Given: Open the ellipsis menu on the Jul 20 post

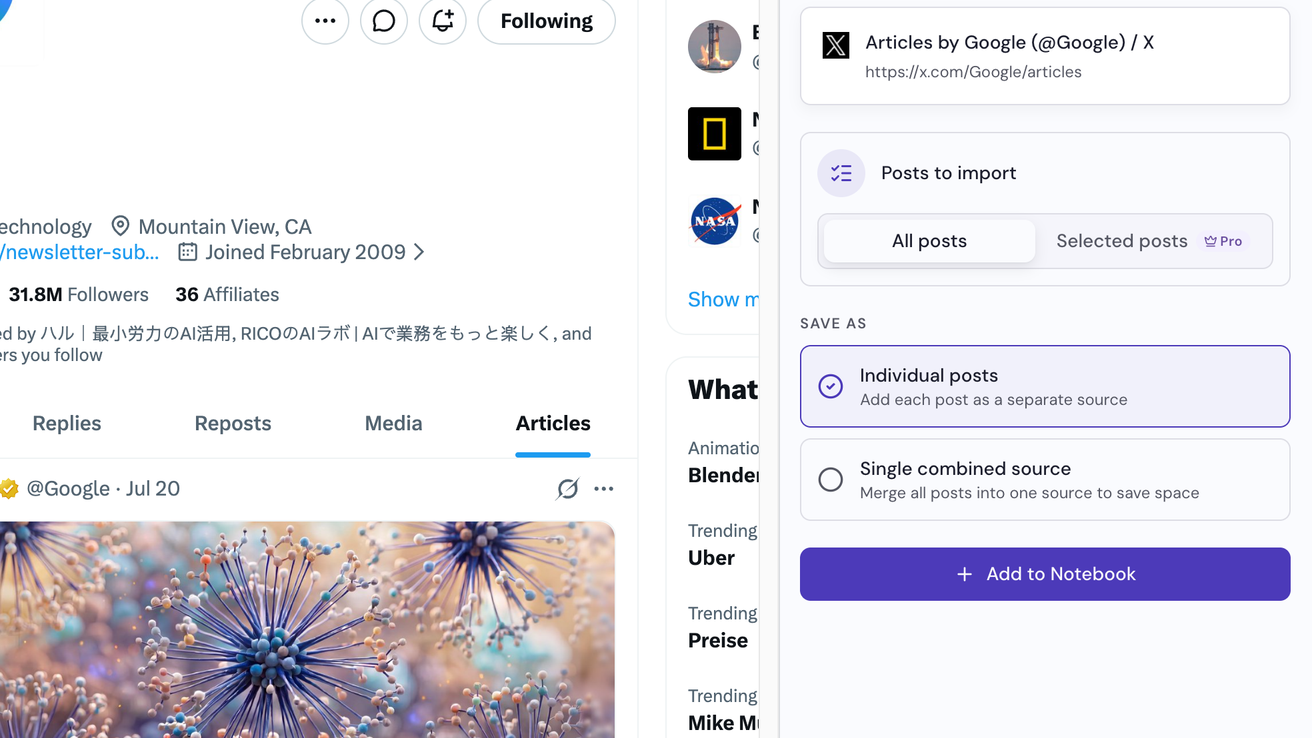Looking at the screenshot, I should (x=604, y=489).
